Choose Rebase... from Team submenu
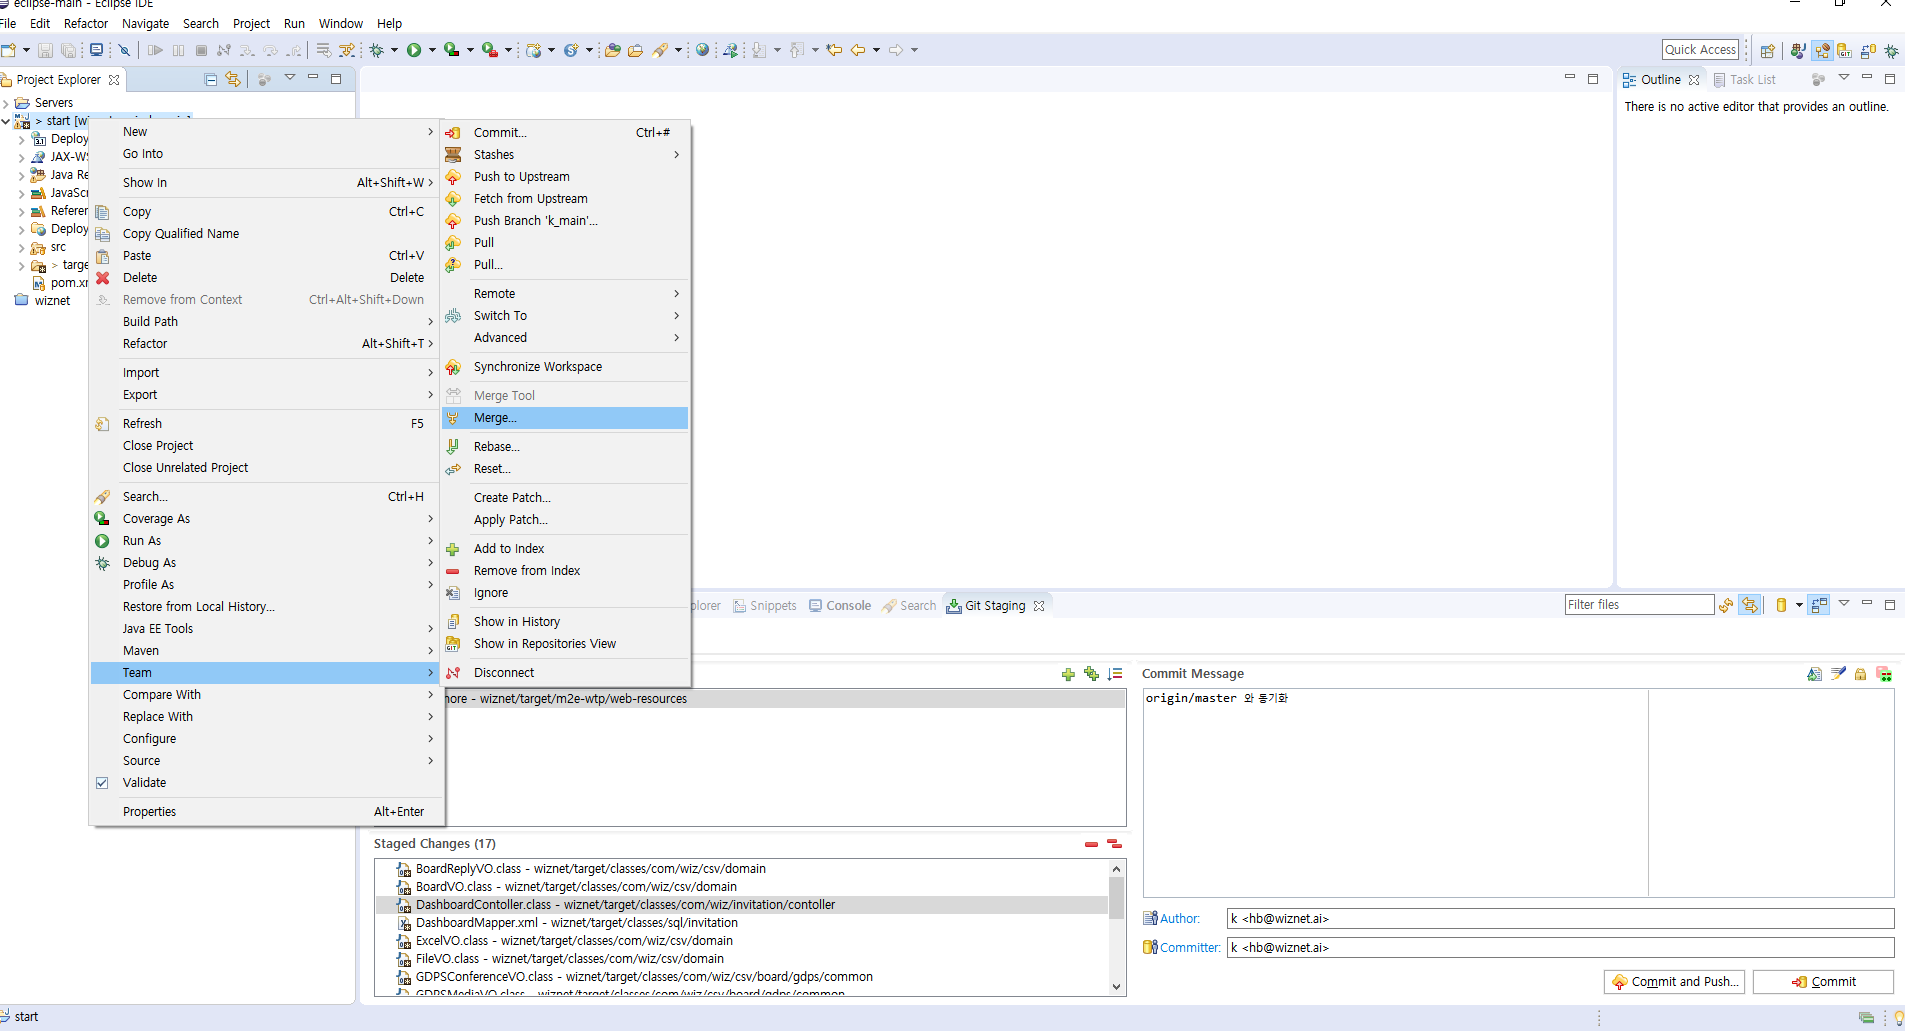The height and width of the screenshot is (1031, 1905). click(x=565, y=447)
